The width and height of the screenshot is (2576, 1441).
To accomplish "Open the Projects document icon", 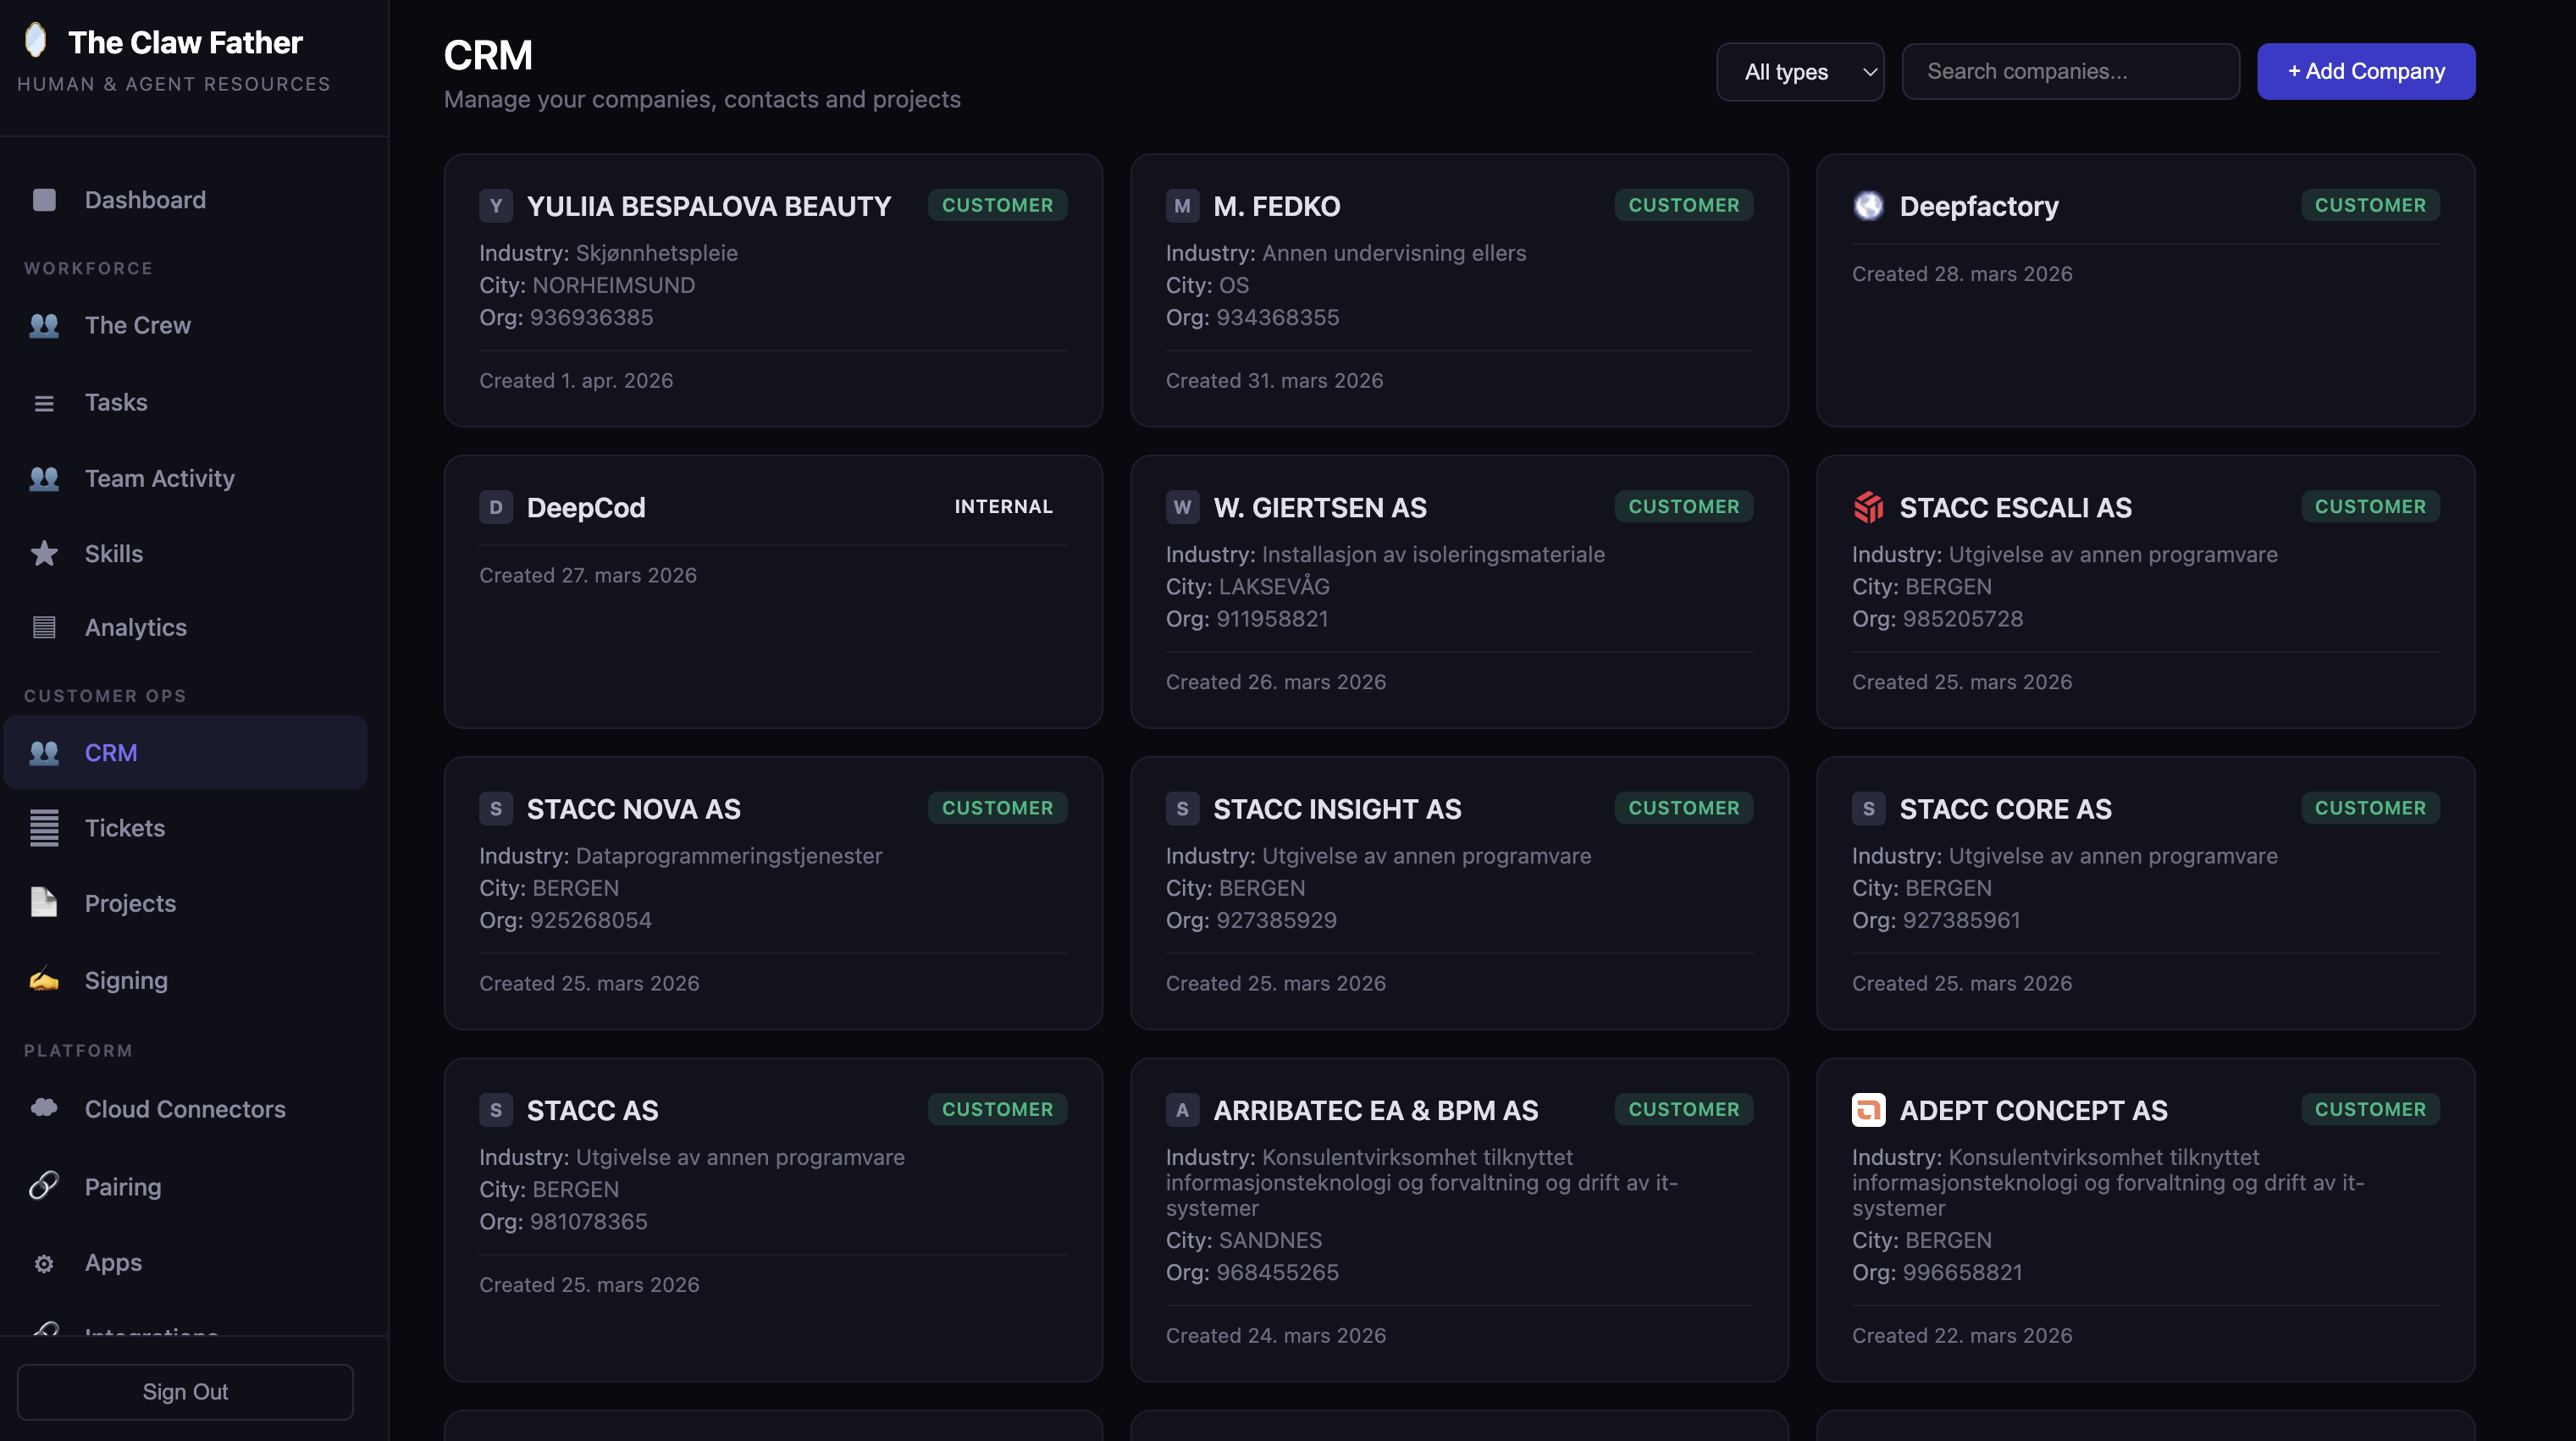I will click(x=44, y=903).
